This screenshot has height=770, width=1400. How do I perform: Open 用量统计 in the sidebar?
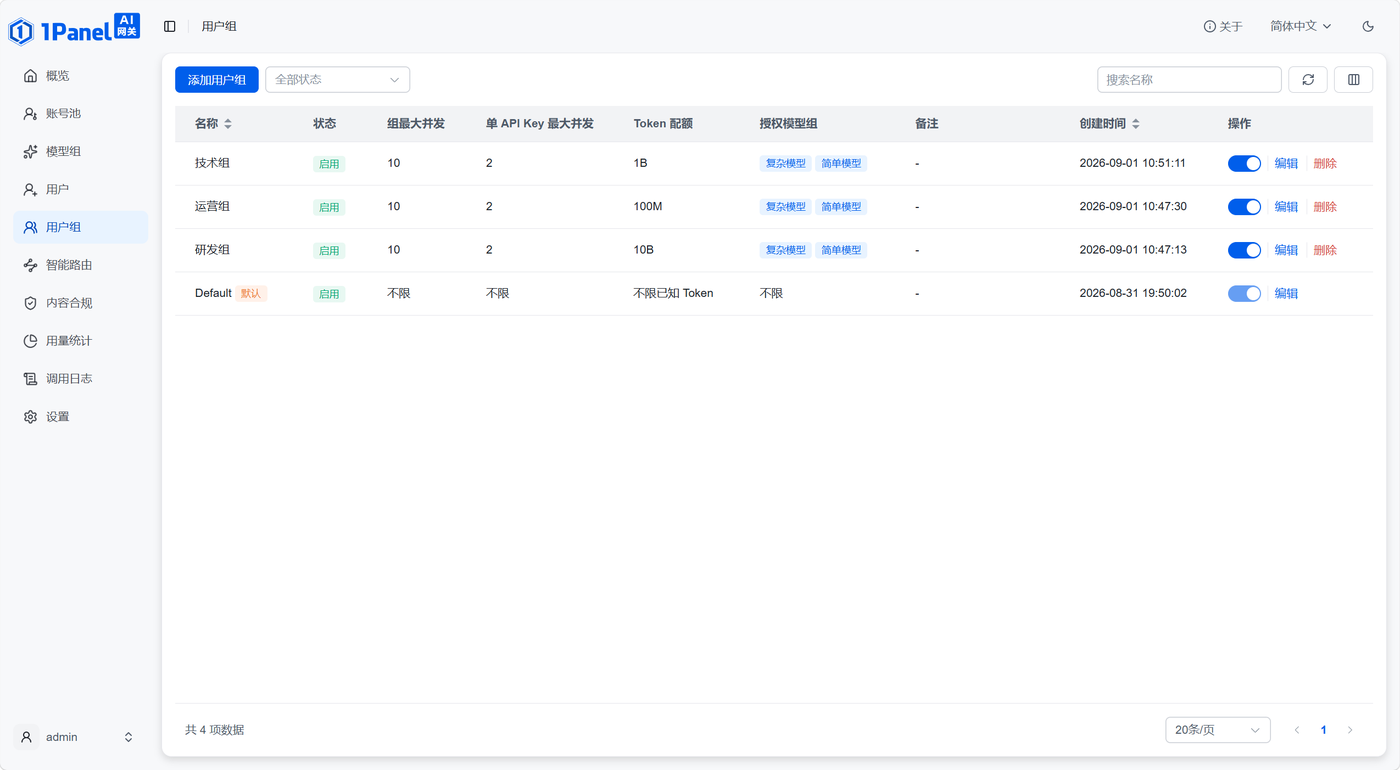point(80,341)
